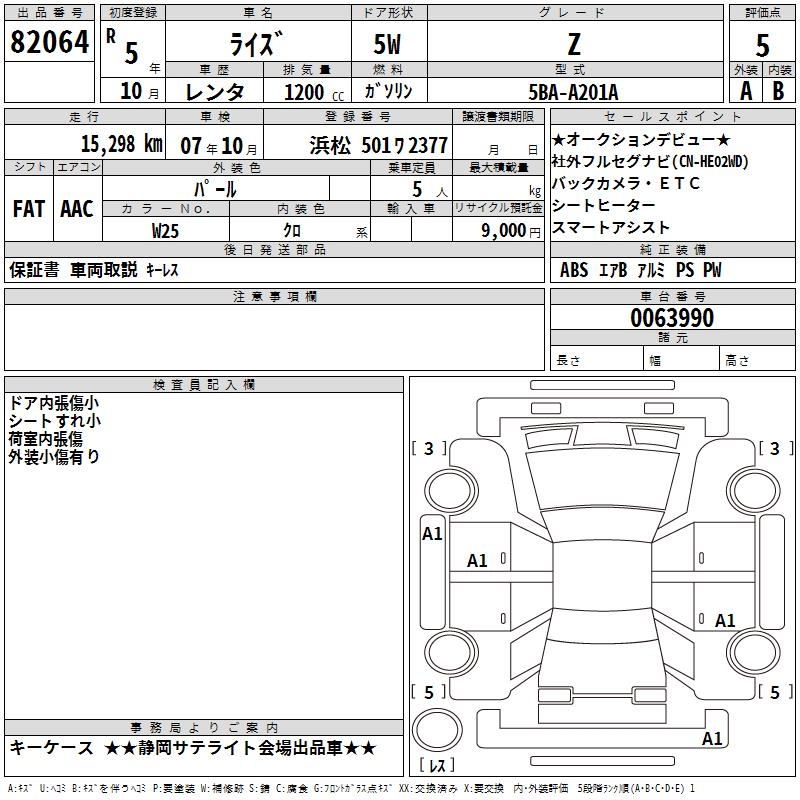Screen dimensions: 800x800
Task: Select the model code 5BA-A201A
Action: 573,92
